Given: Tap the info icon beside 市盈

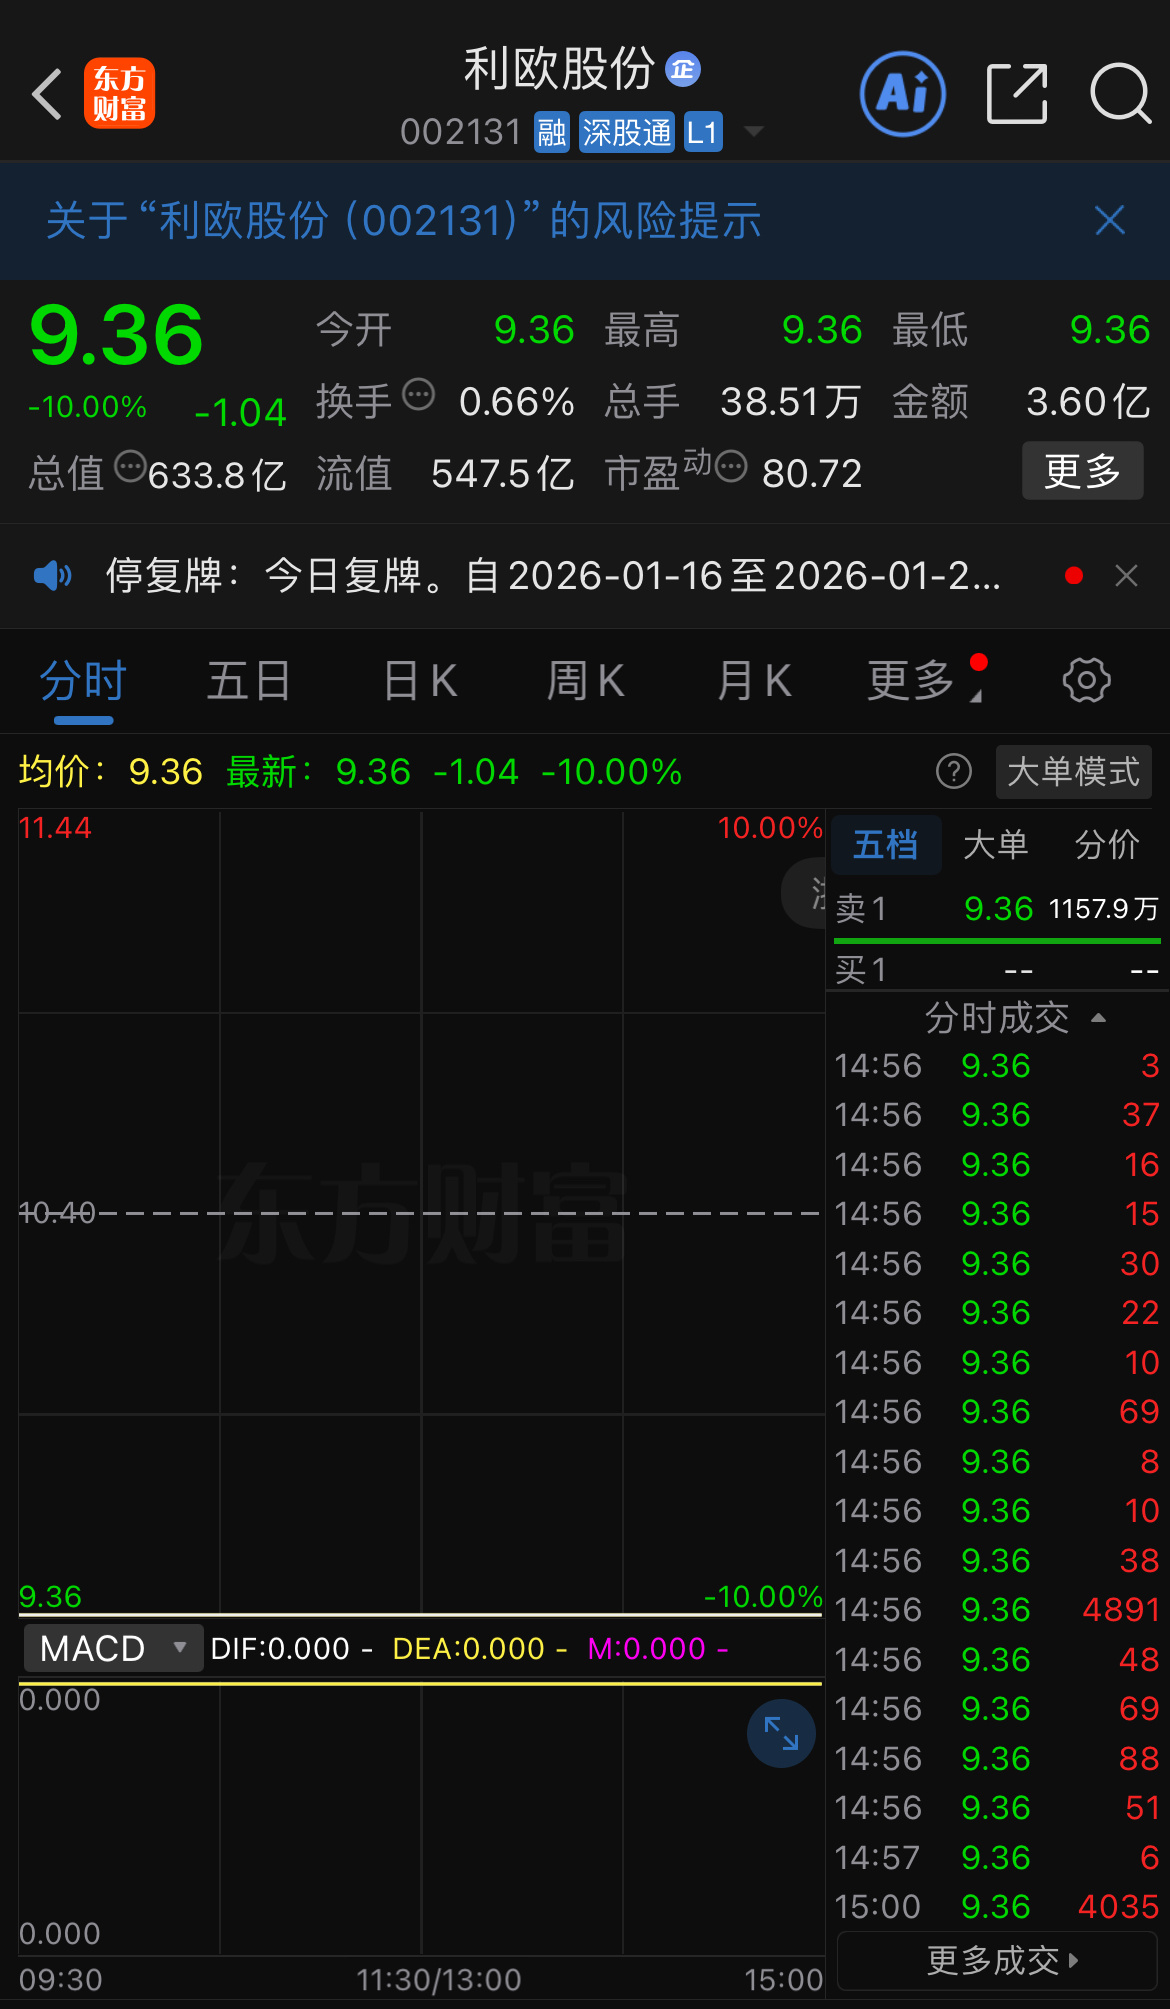Looking at the screenshot, I should [x=731, y=467].
